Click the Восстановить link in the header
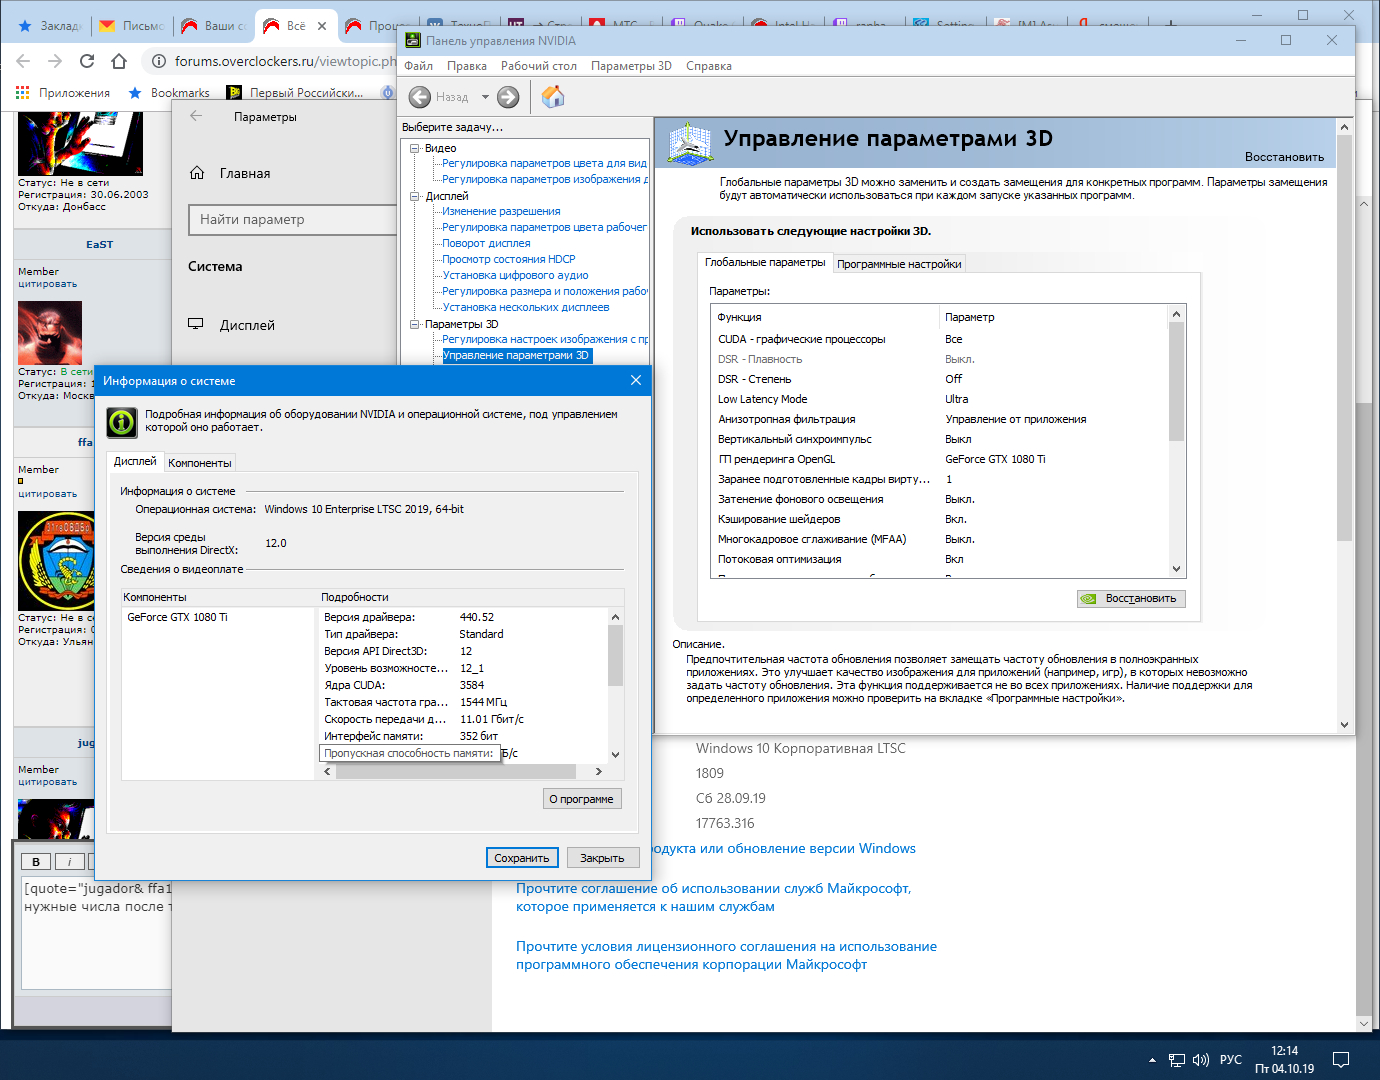Viewport: 1380px width, 1080px height. (x=1284, y=157)
